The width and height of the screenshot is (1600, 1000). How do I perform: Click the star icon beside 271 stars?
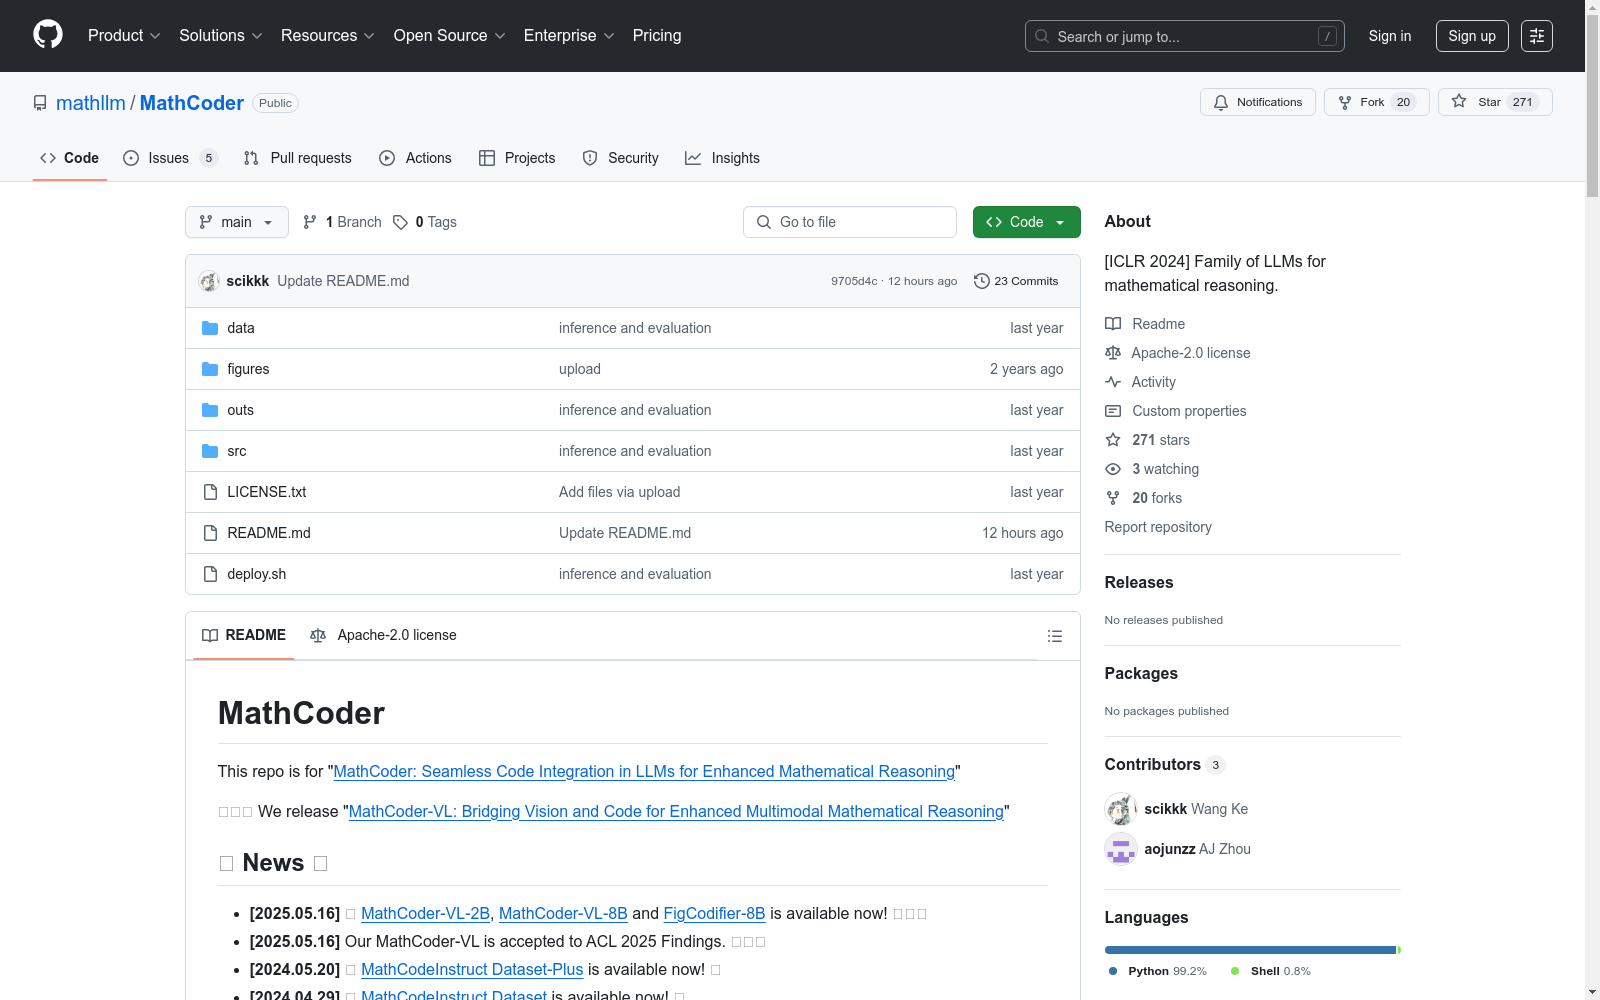1113,440
